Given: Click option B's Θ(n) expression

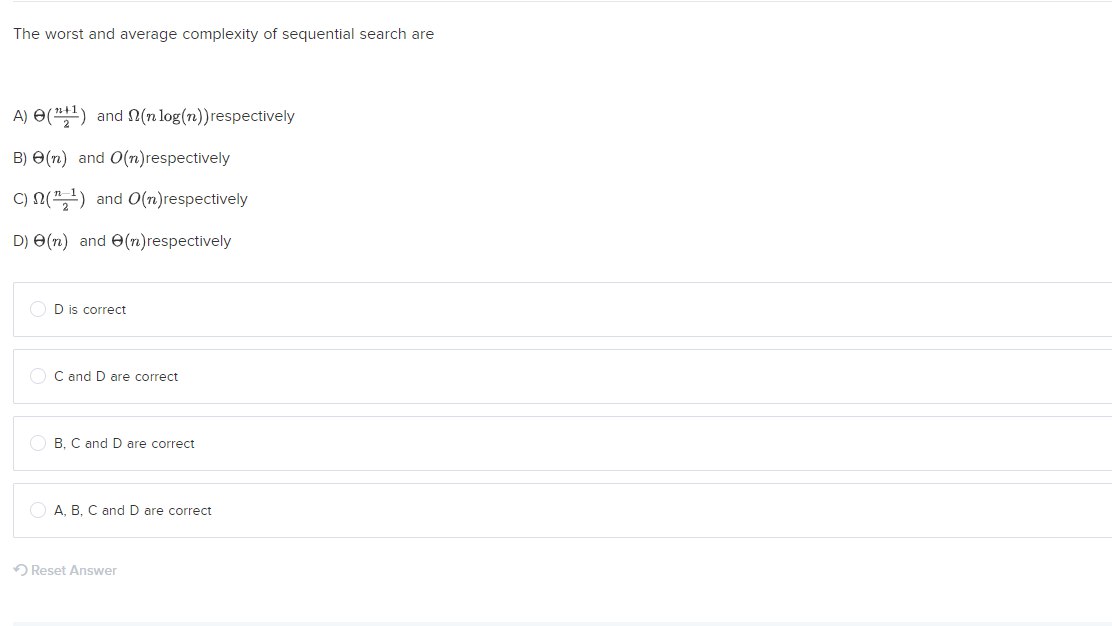Looking at the screenshot, I should click(x=50, y=158).
